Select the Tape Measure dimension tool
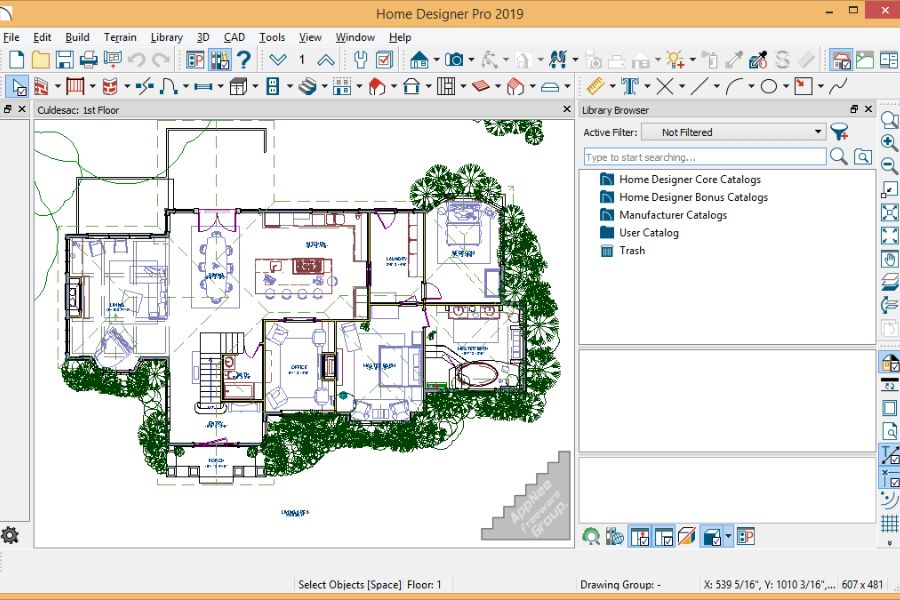Image resolution: width=900 pixels, height=600 pixels. 595,87
